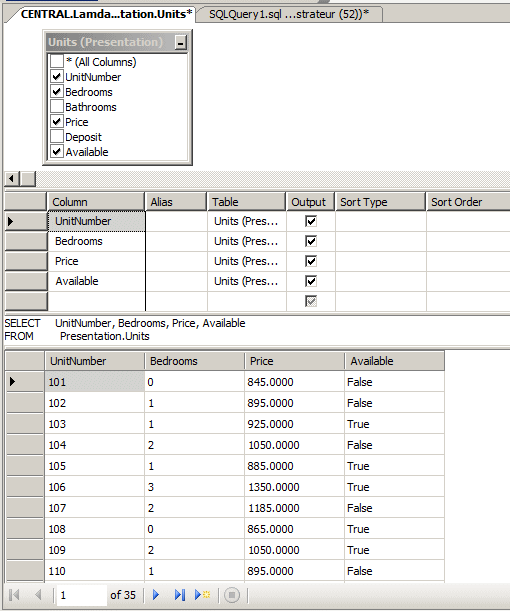The width and height of the screenshot is (510, 611).
Task: Toggle Output checkbox for UnitNumber row
Action: 311,221
